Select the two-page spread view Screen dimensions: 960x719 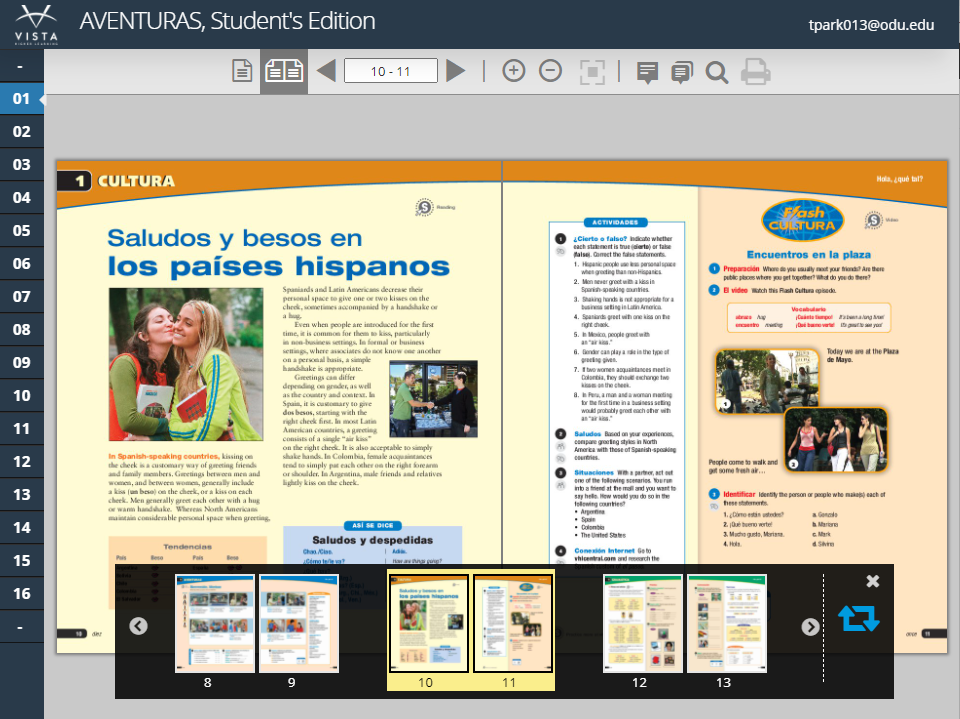pos(284,71)
